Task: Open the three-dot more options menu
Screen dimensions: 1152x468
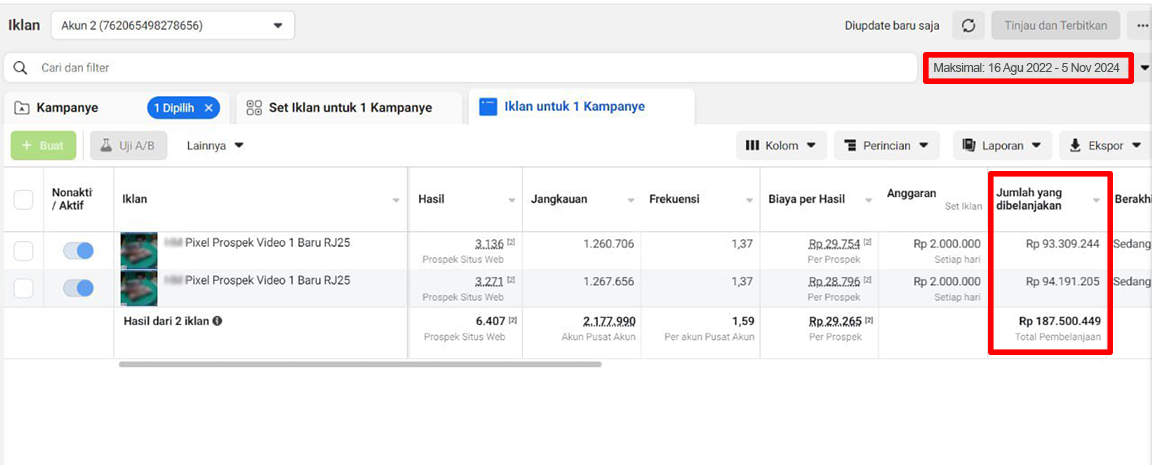Action: coord(1140,26)
